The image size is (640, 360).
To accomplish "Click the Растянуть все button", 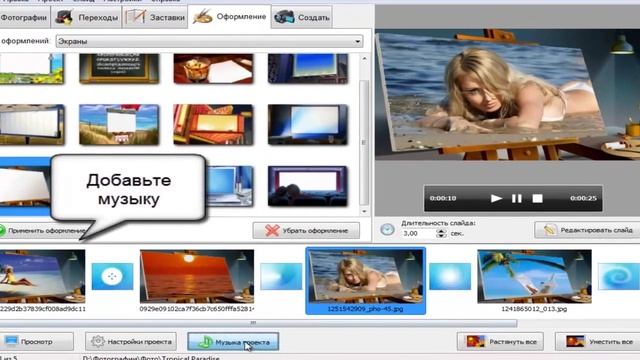I will click(x=500, y=342).
